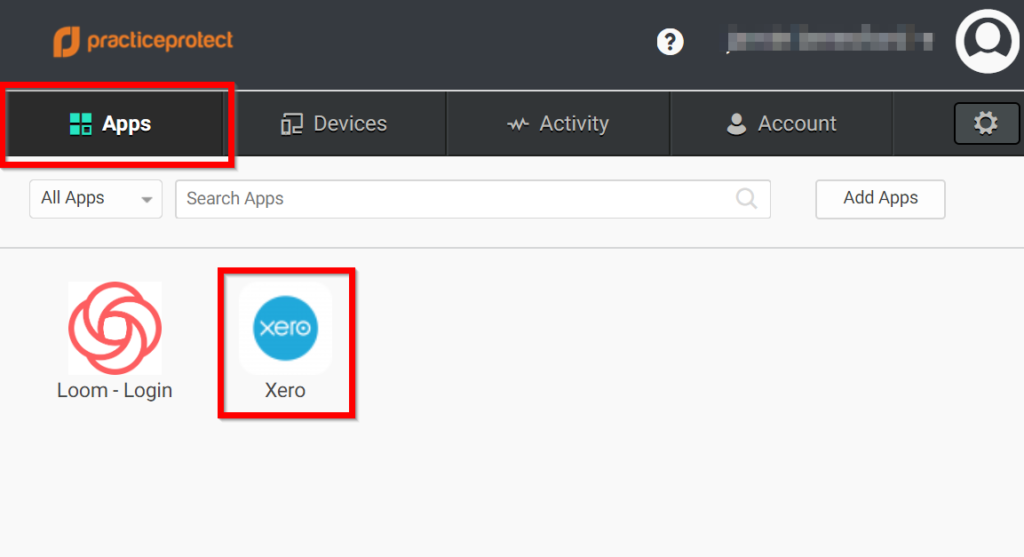Click the practiceprotect logo
The image size is (1024, 557).
(x=143, y=41)
